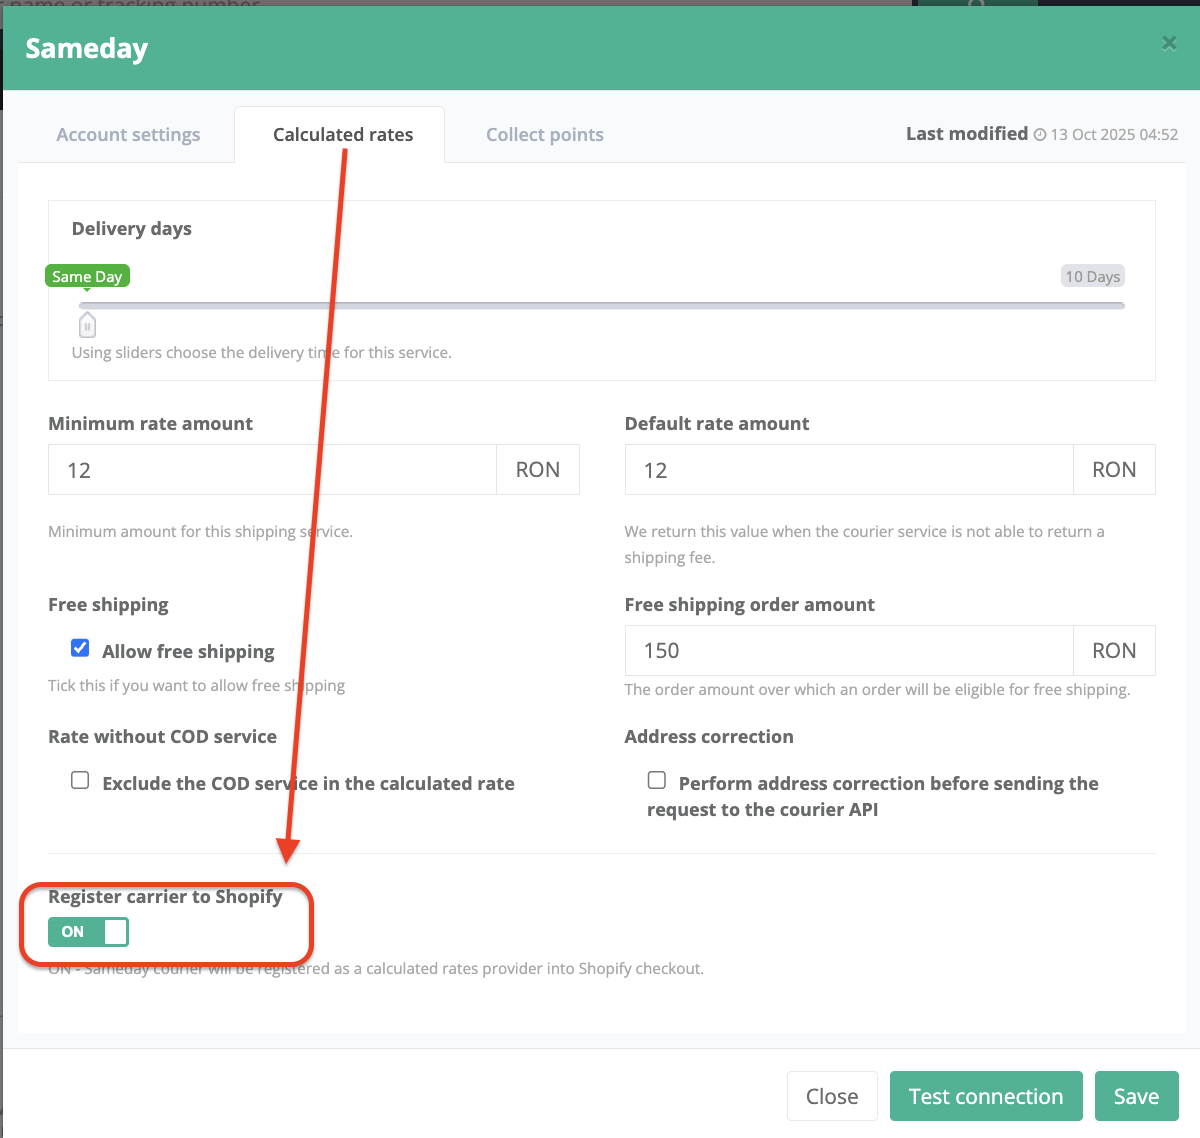Close the Sameday dialog with X icon

(x=1169, y=43)
